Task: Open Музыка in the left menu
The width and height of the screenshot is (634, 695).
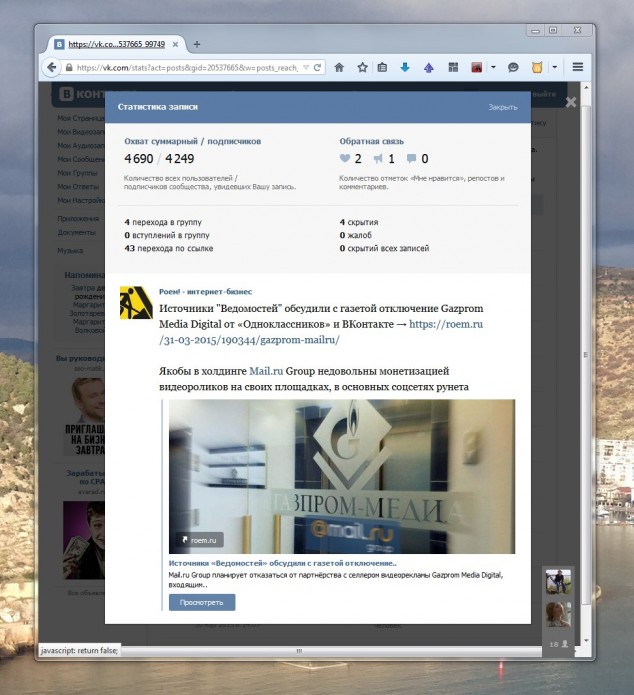Action: [70, 250]
